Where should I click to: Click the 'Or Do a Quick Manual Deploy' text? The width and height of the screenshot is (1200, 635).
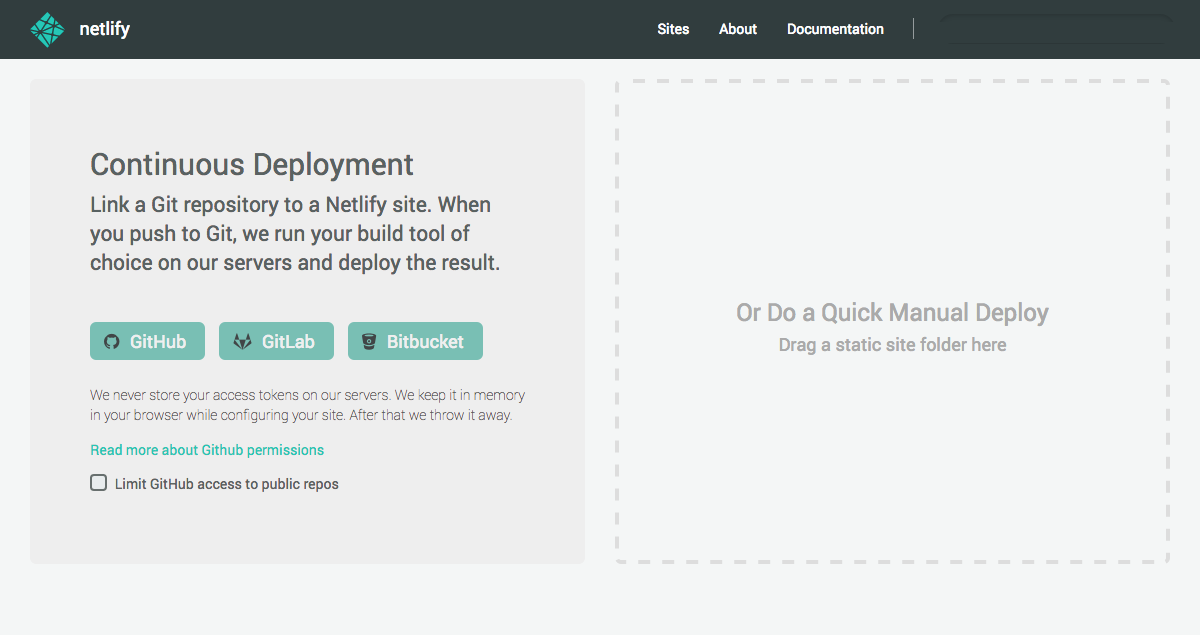[891, 312]
